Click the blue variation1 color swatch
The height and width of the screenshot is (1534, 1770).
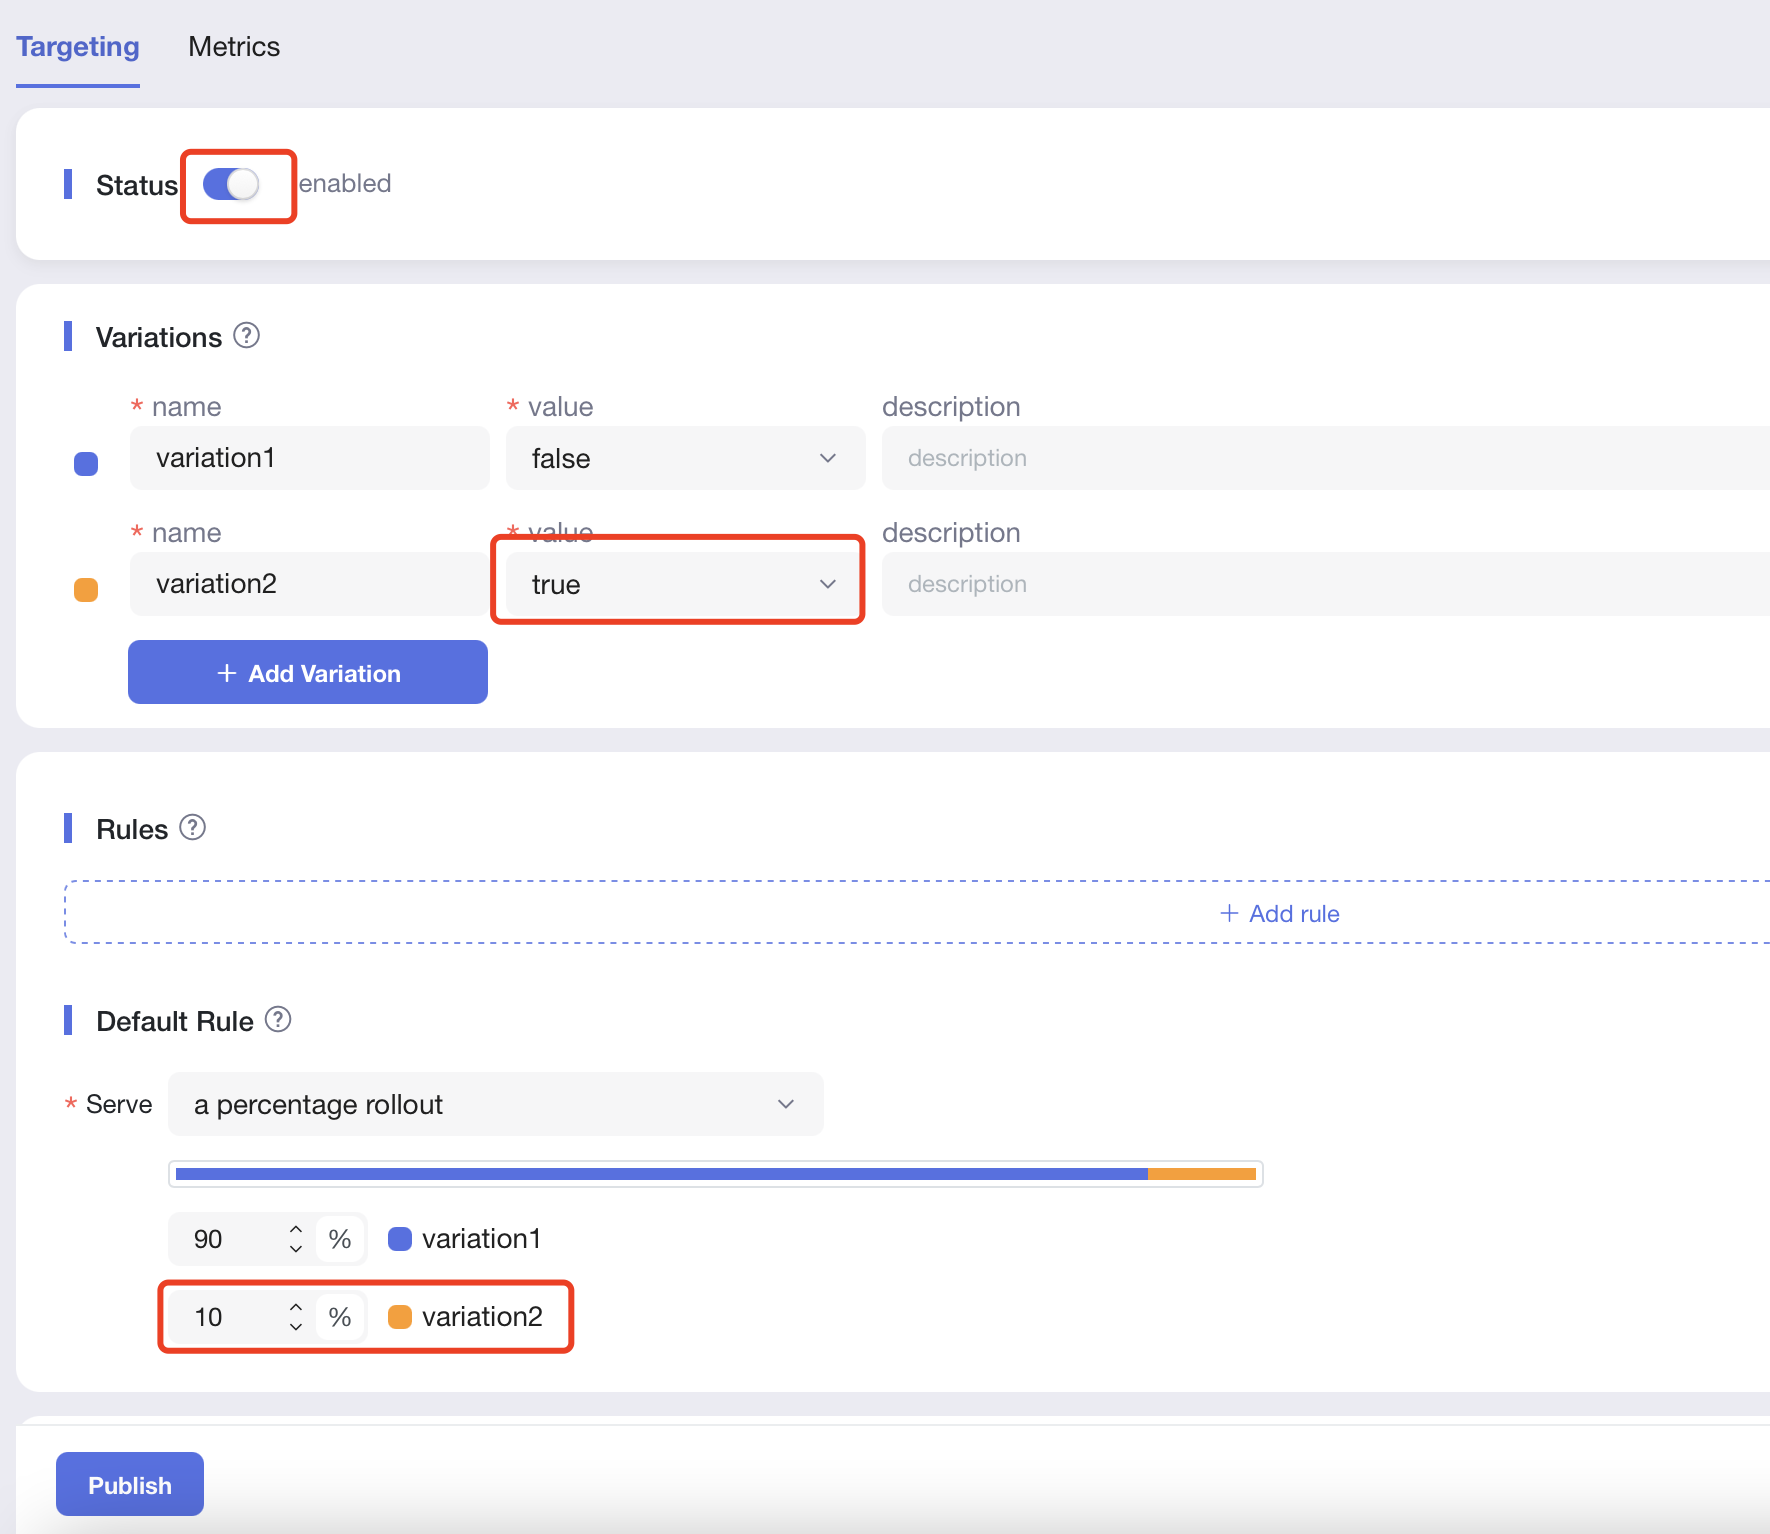(86, 464)
